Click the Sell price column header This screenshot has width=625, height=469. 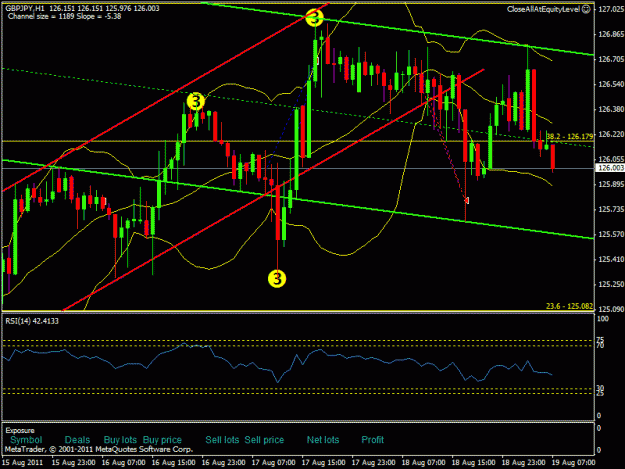click(264, 440)
